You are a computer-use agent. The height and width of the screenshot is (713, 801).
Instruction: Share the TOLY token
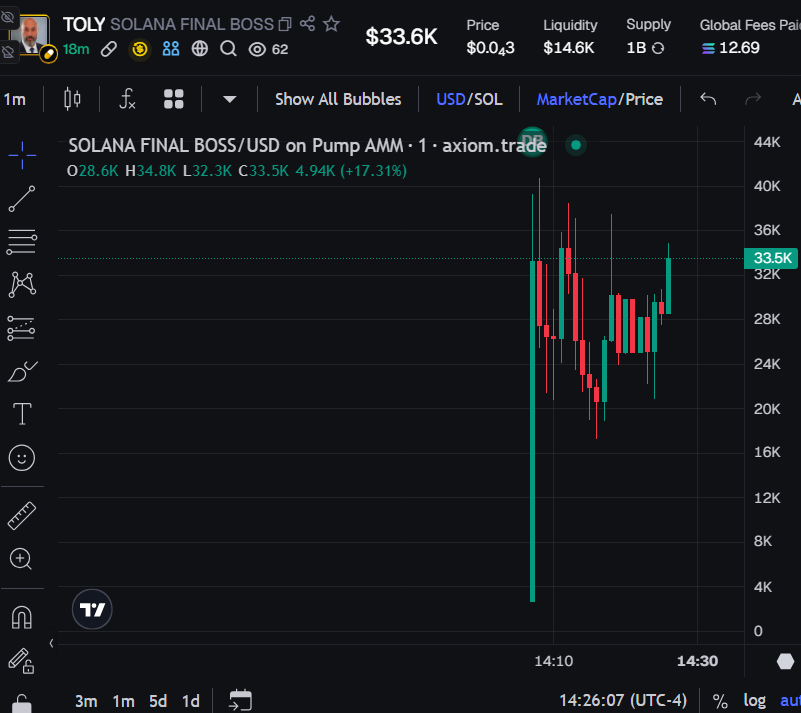coord(307,23)
